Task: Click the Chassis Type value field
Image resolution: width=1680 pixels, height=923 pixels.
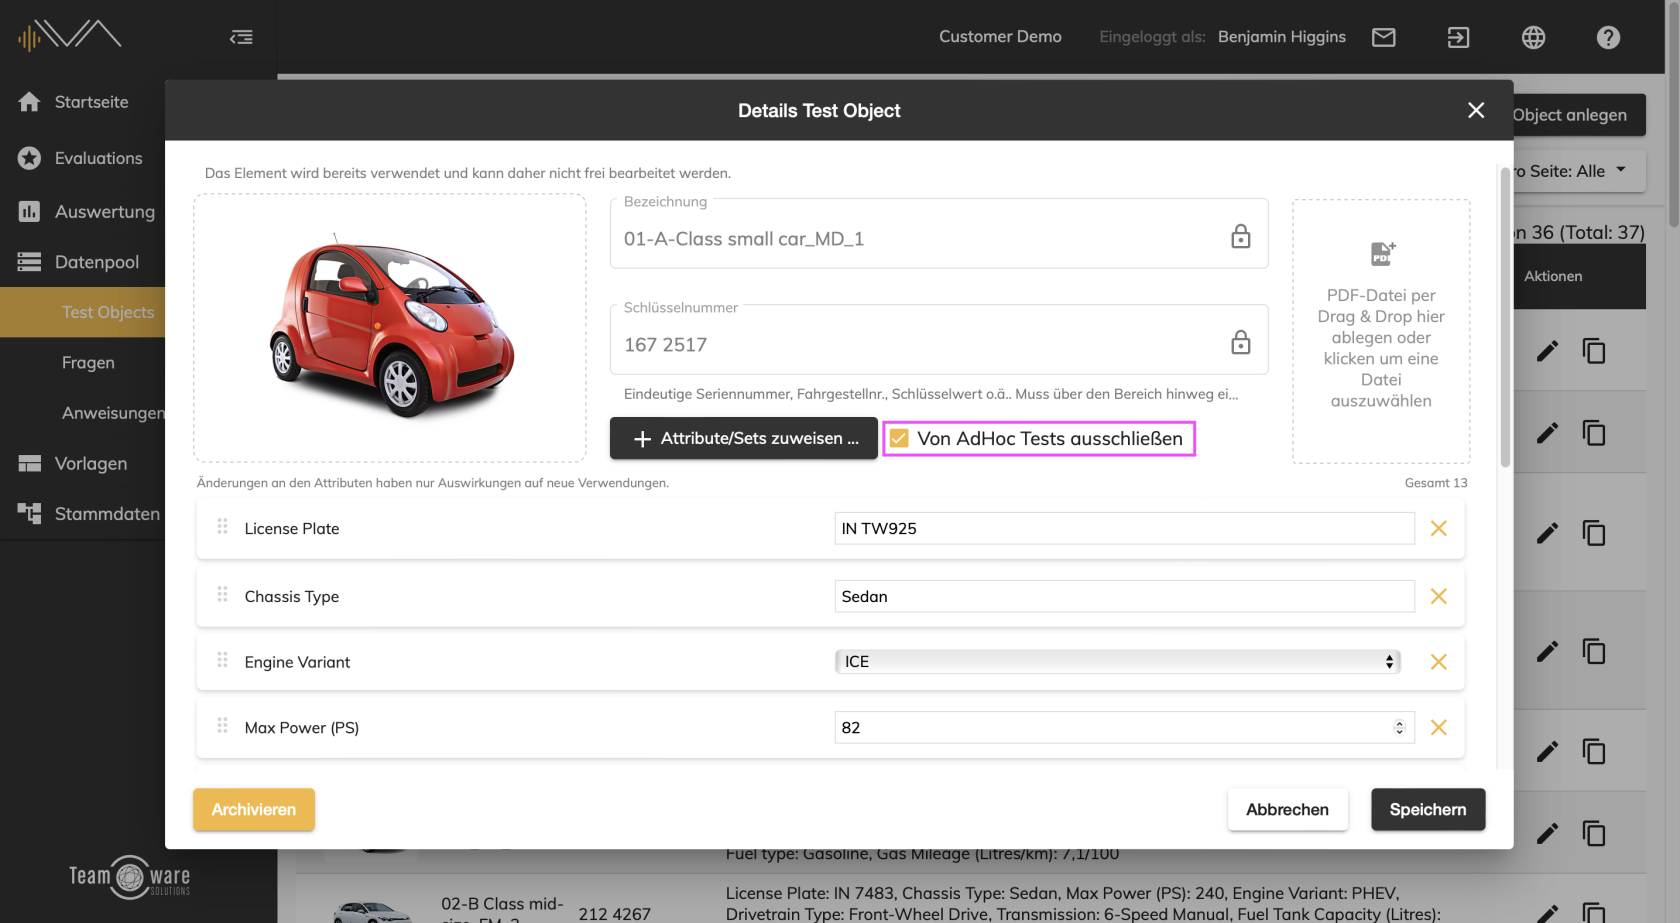Action: [x=1125, y=596]
